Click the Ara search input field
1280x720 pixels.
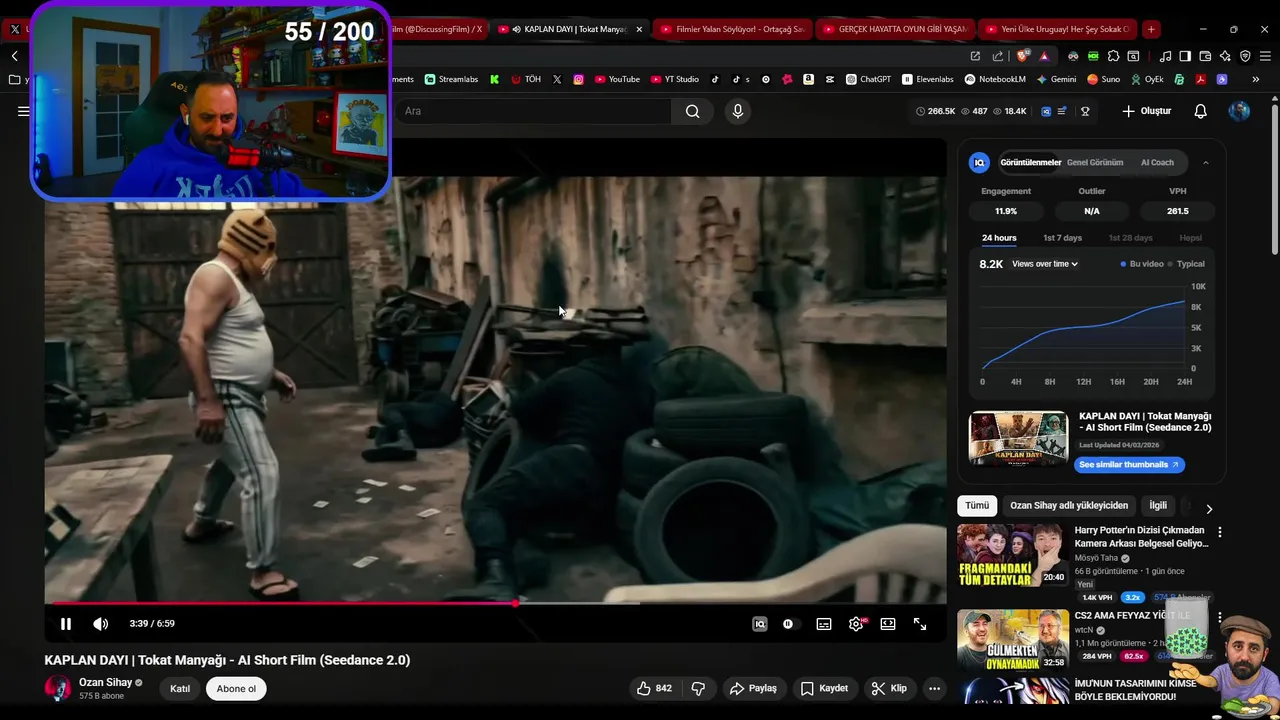coord(535,111)
